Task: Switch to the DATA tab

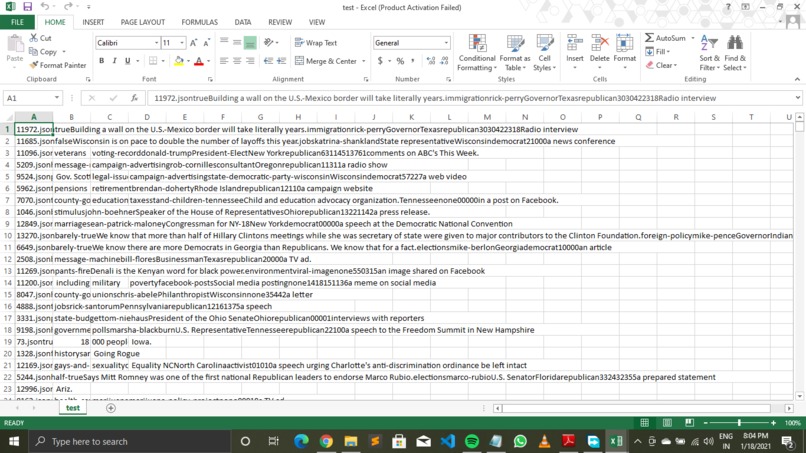Action: pos(243,22)
